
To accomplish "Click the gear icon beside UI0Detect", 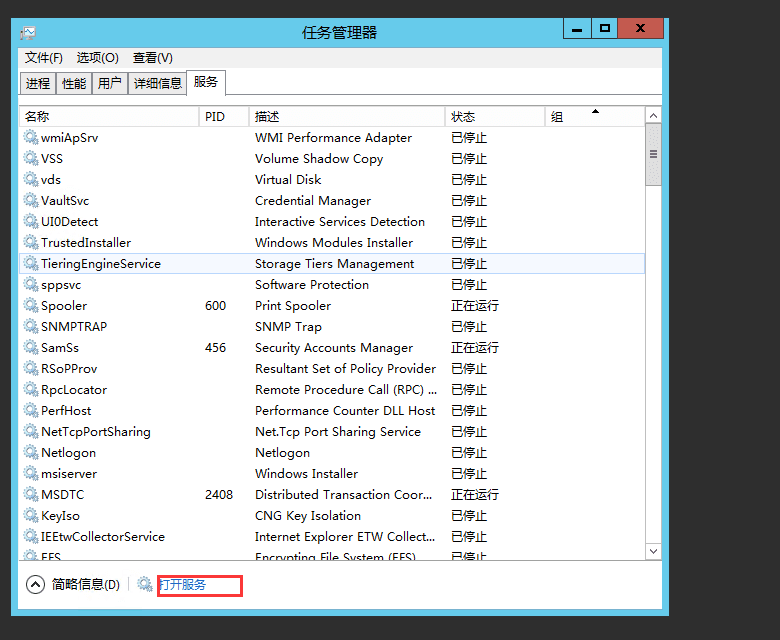I will coord(31,221).
